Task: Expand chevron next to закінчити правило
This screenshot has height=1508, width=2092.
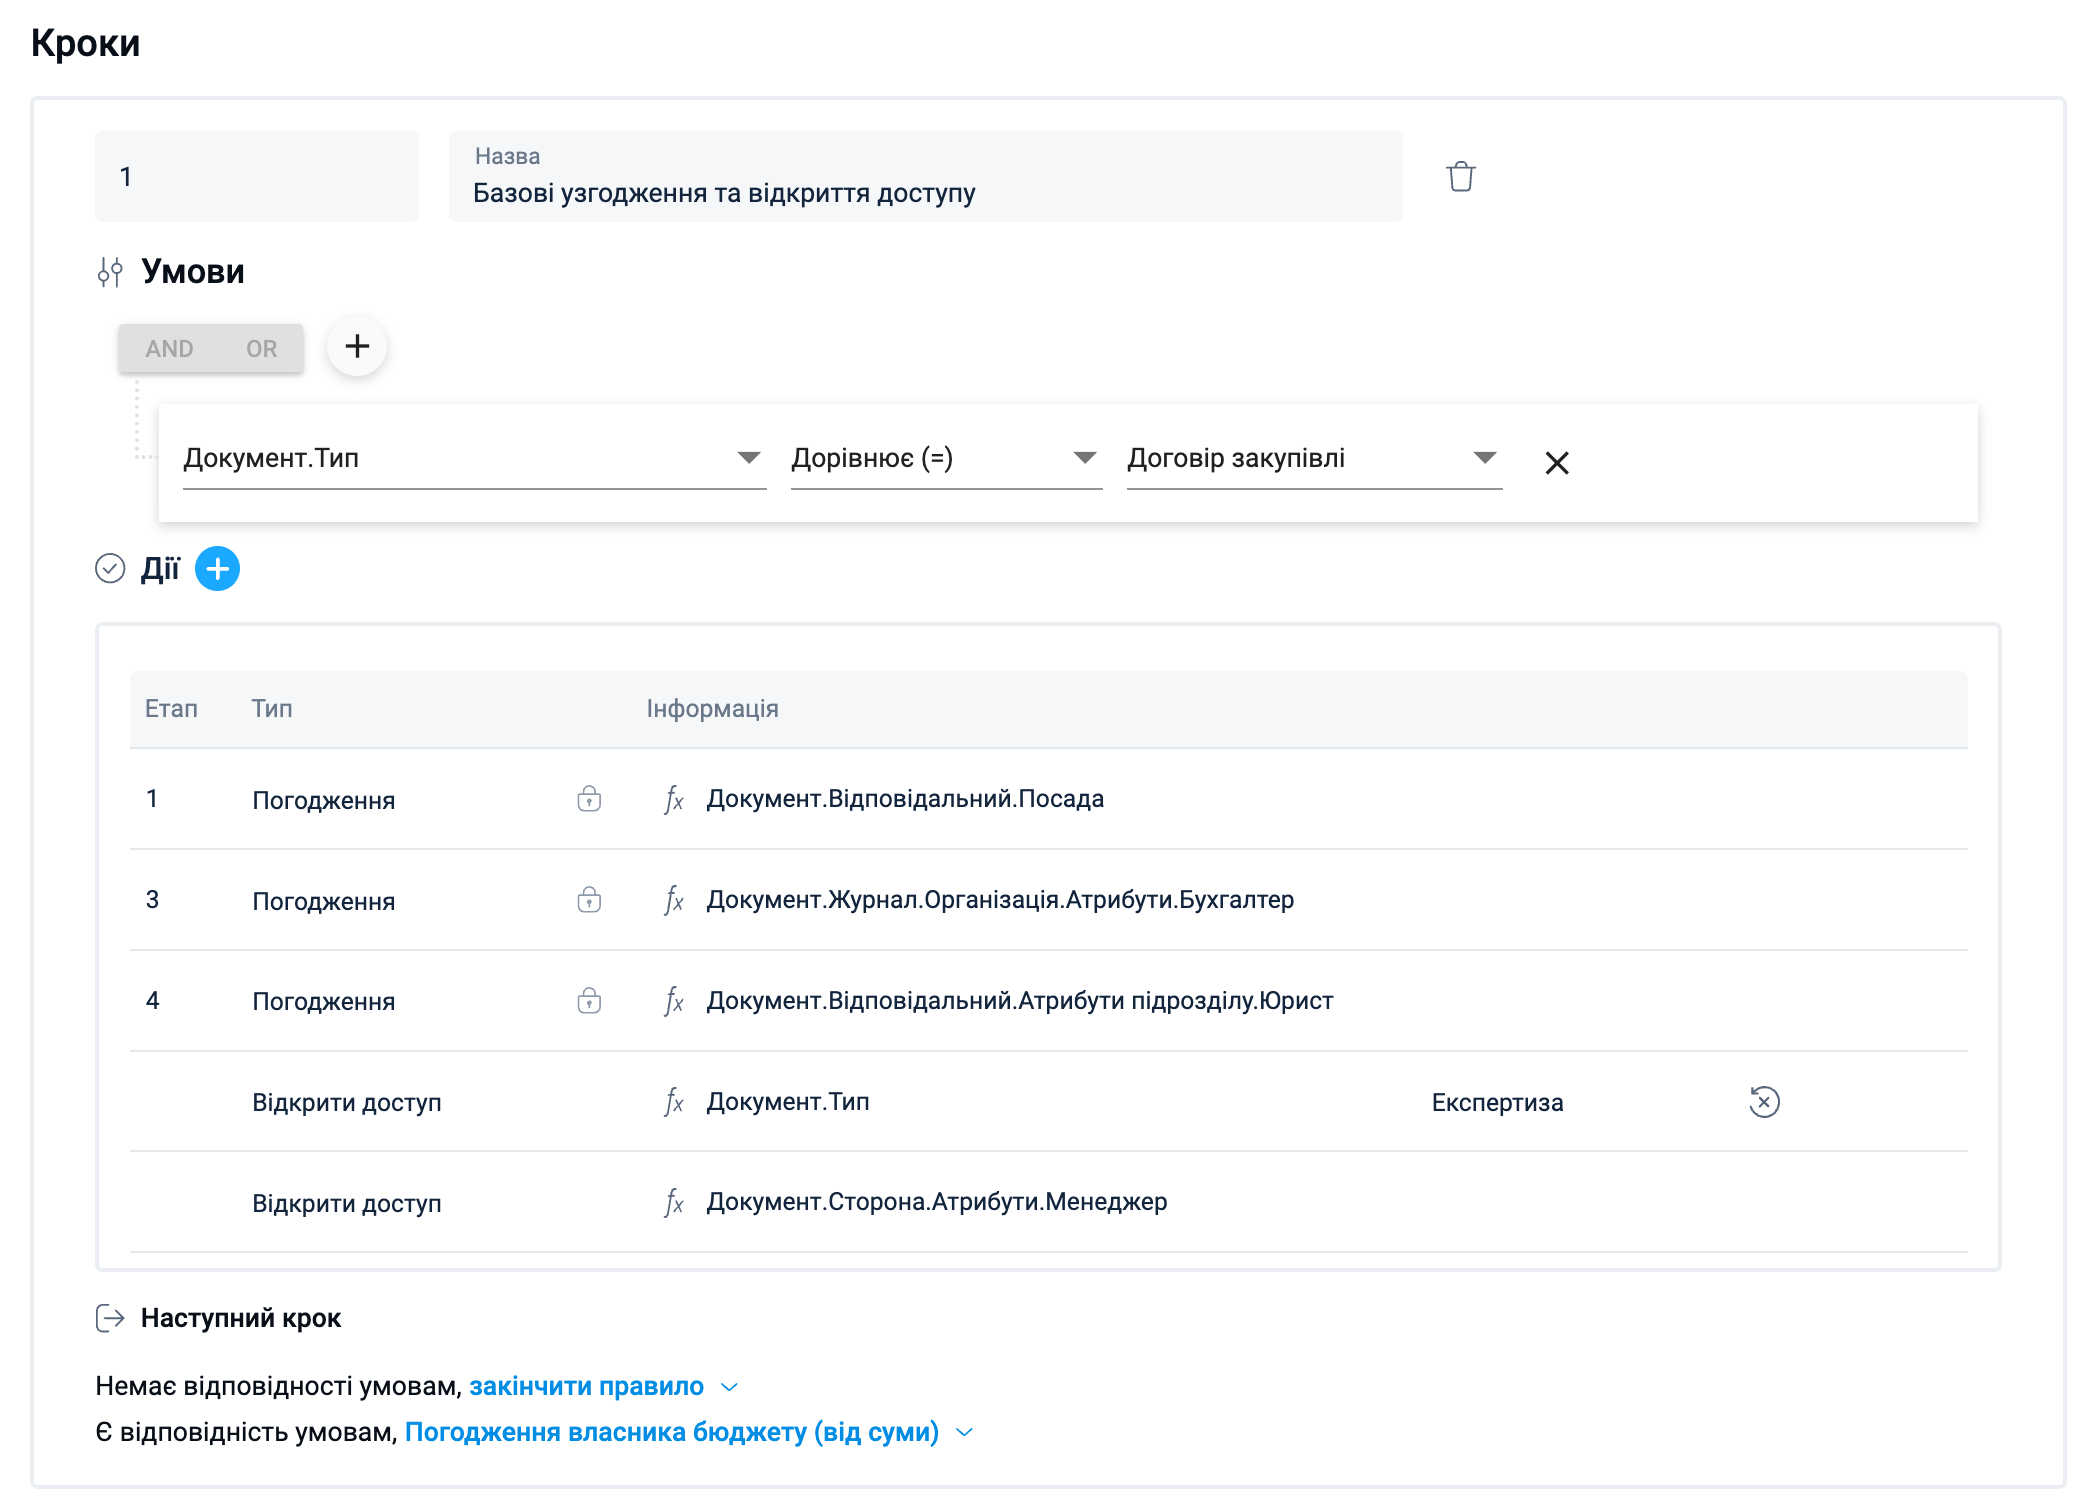Action: [729, 1387]
